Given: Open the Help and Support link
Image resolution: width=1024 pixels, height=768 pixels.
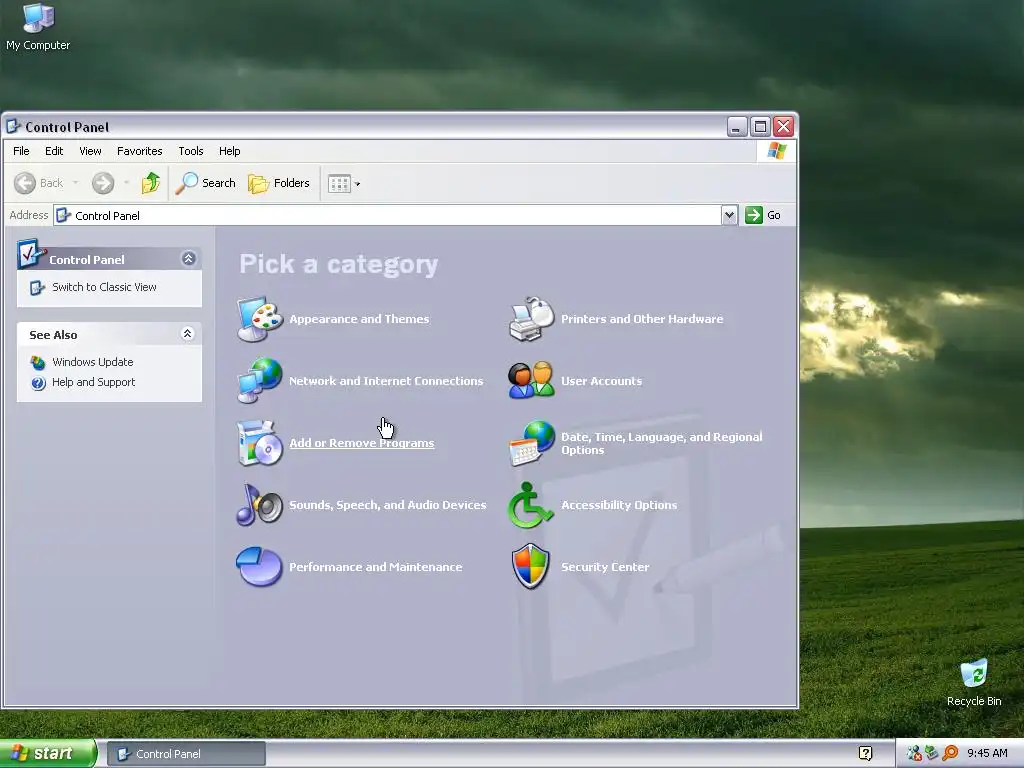Looking at the screenshot, I should click(93, 383).
